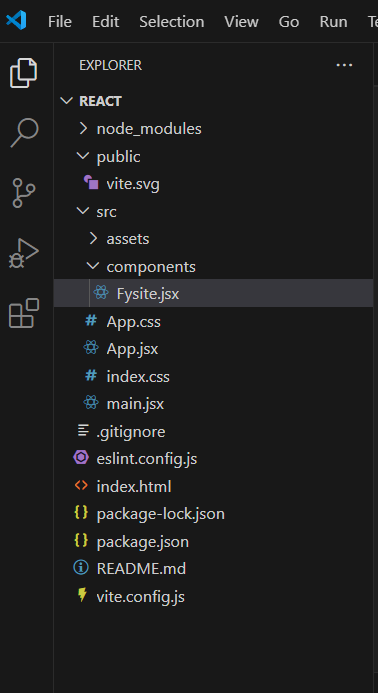The height and width of the screenshot is (693, 378).
Task: Click the ESLint icon beside eslint.config.js
Action: tap(81, 457)
